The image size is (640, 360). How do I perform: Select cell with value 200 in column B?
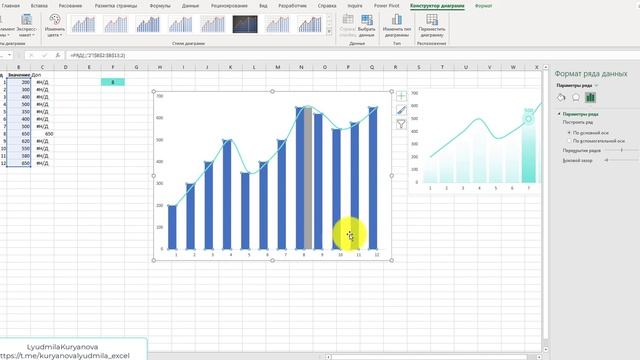pyautogui.click(x=19, y=82)
